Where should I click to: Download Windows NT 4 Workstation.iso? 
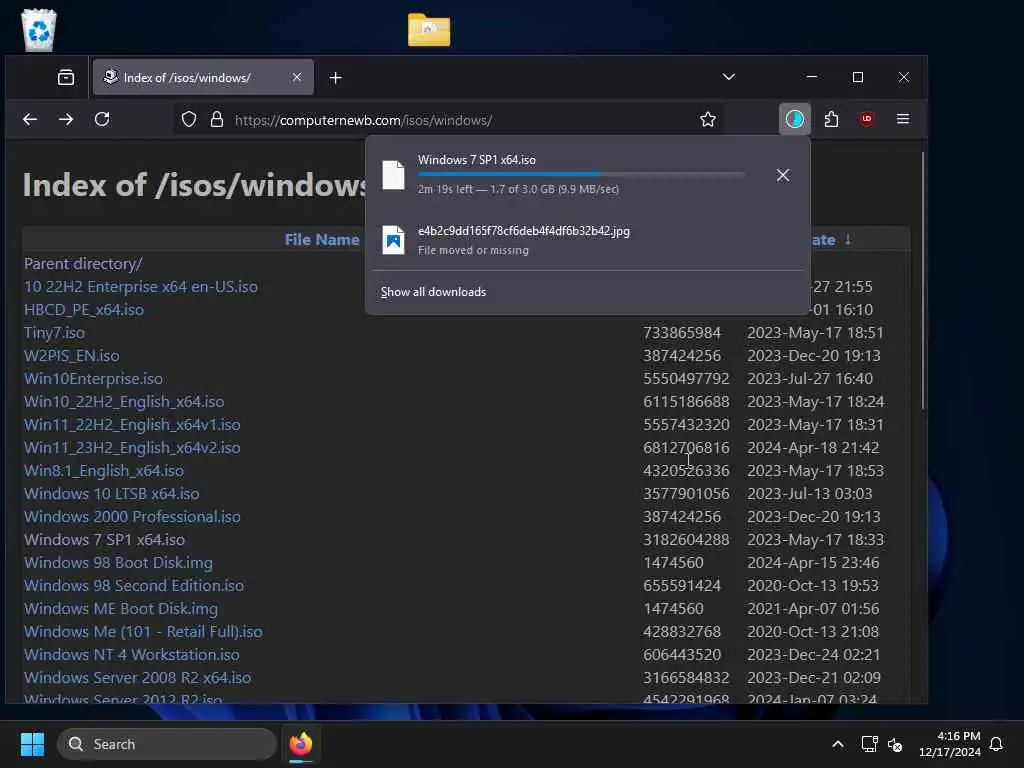(x=132, y=654)
